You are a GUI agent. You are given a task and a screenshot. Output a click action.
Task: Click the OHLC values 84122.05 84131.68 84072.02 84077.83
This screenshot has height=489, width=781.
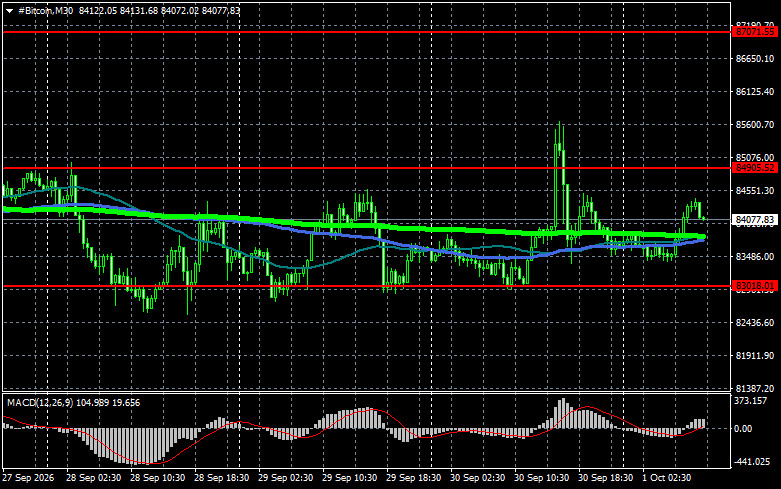pos(159,10)
